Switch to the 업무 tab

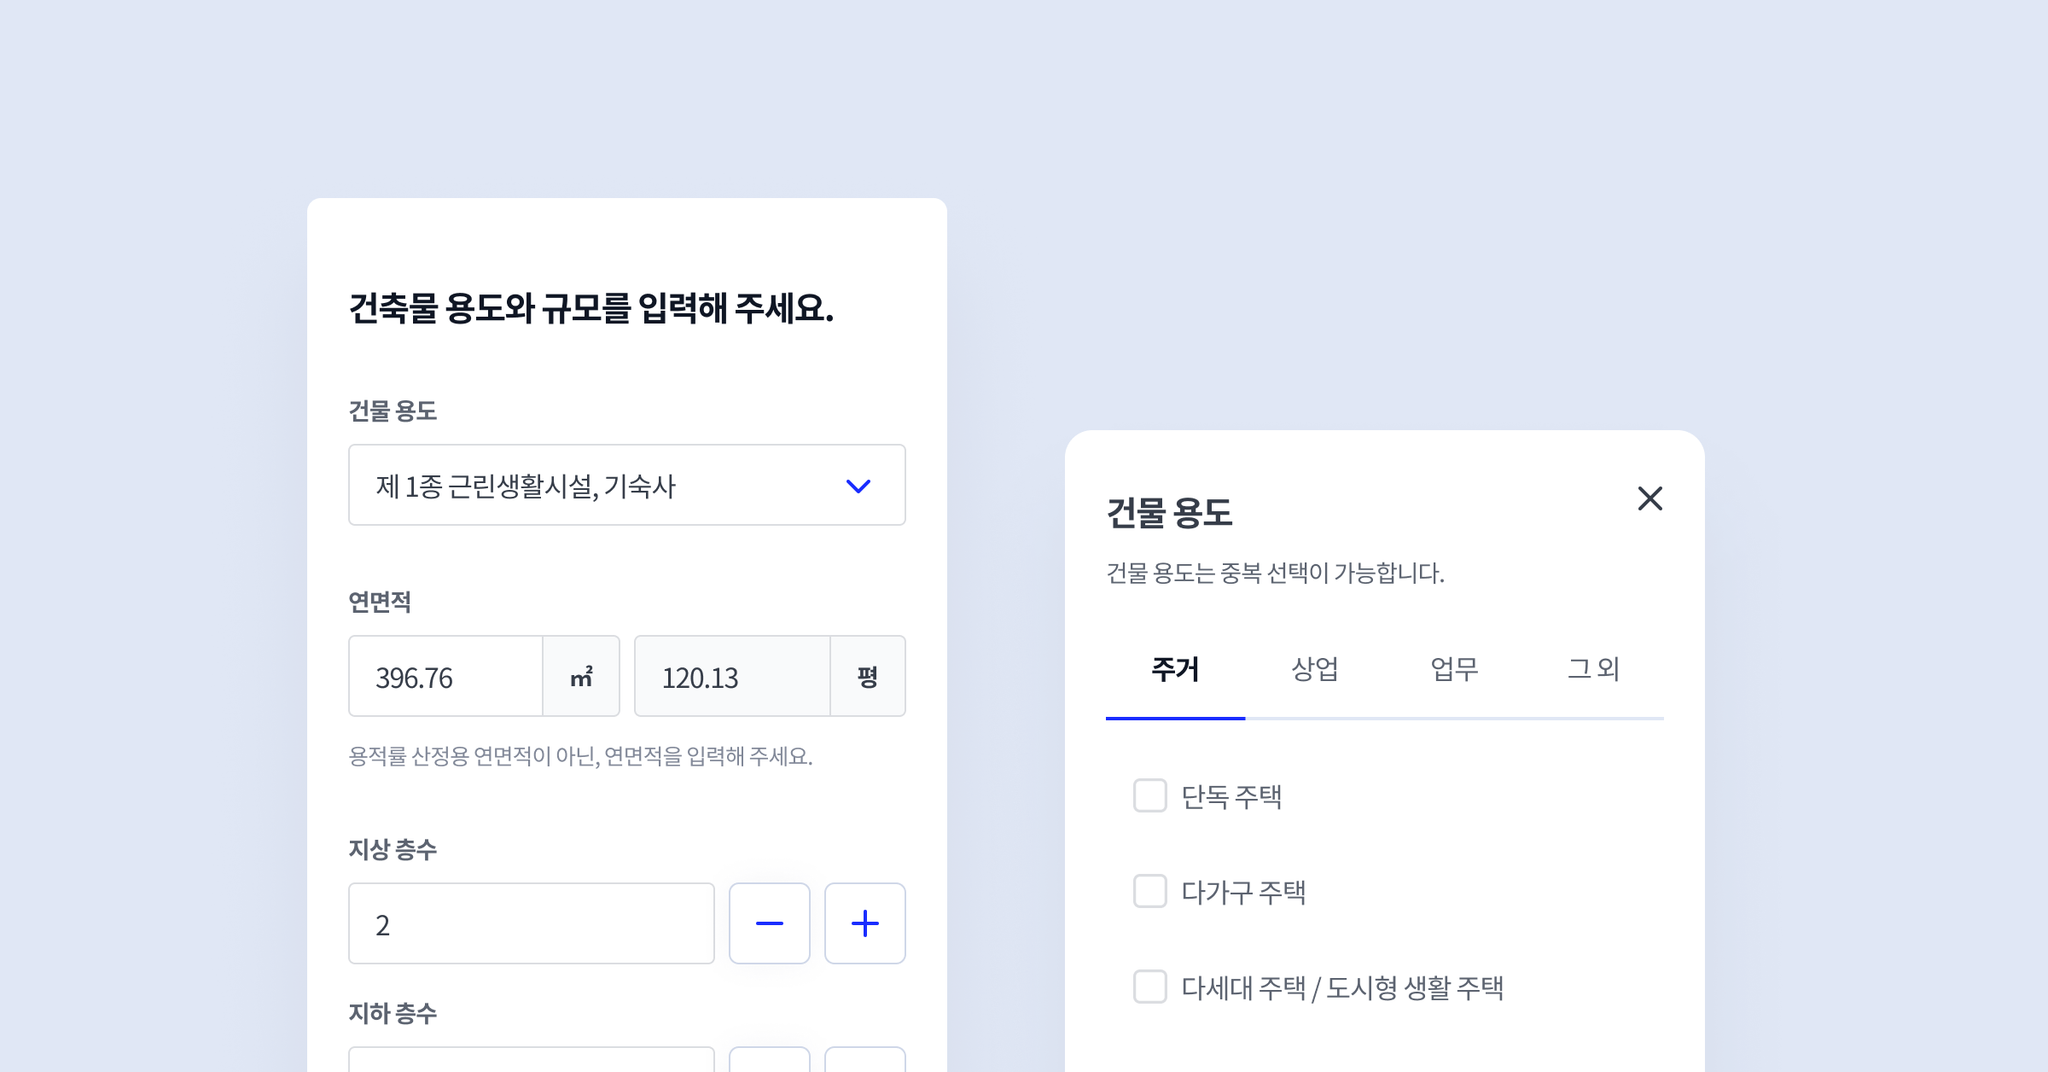click(x=1454, y=669)
